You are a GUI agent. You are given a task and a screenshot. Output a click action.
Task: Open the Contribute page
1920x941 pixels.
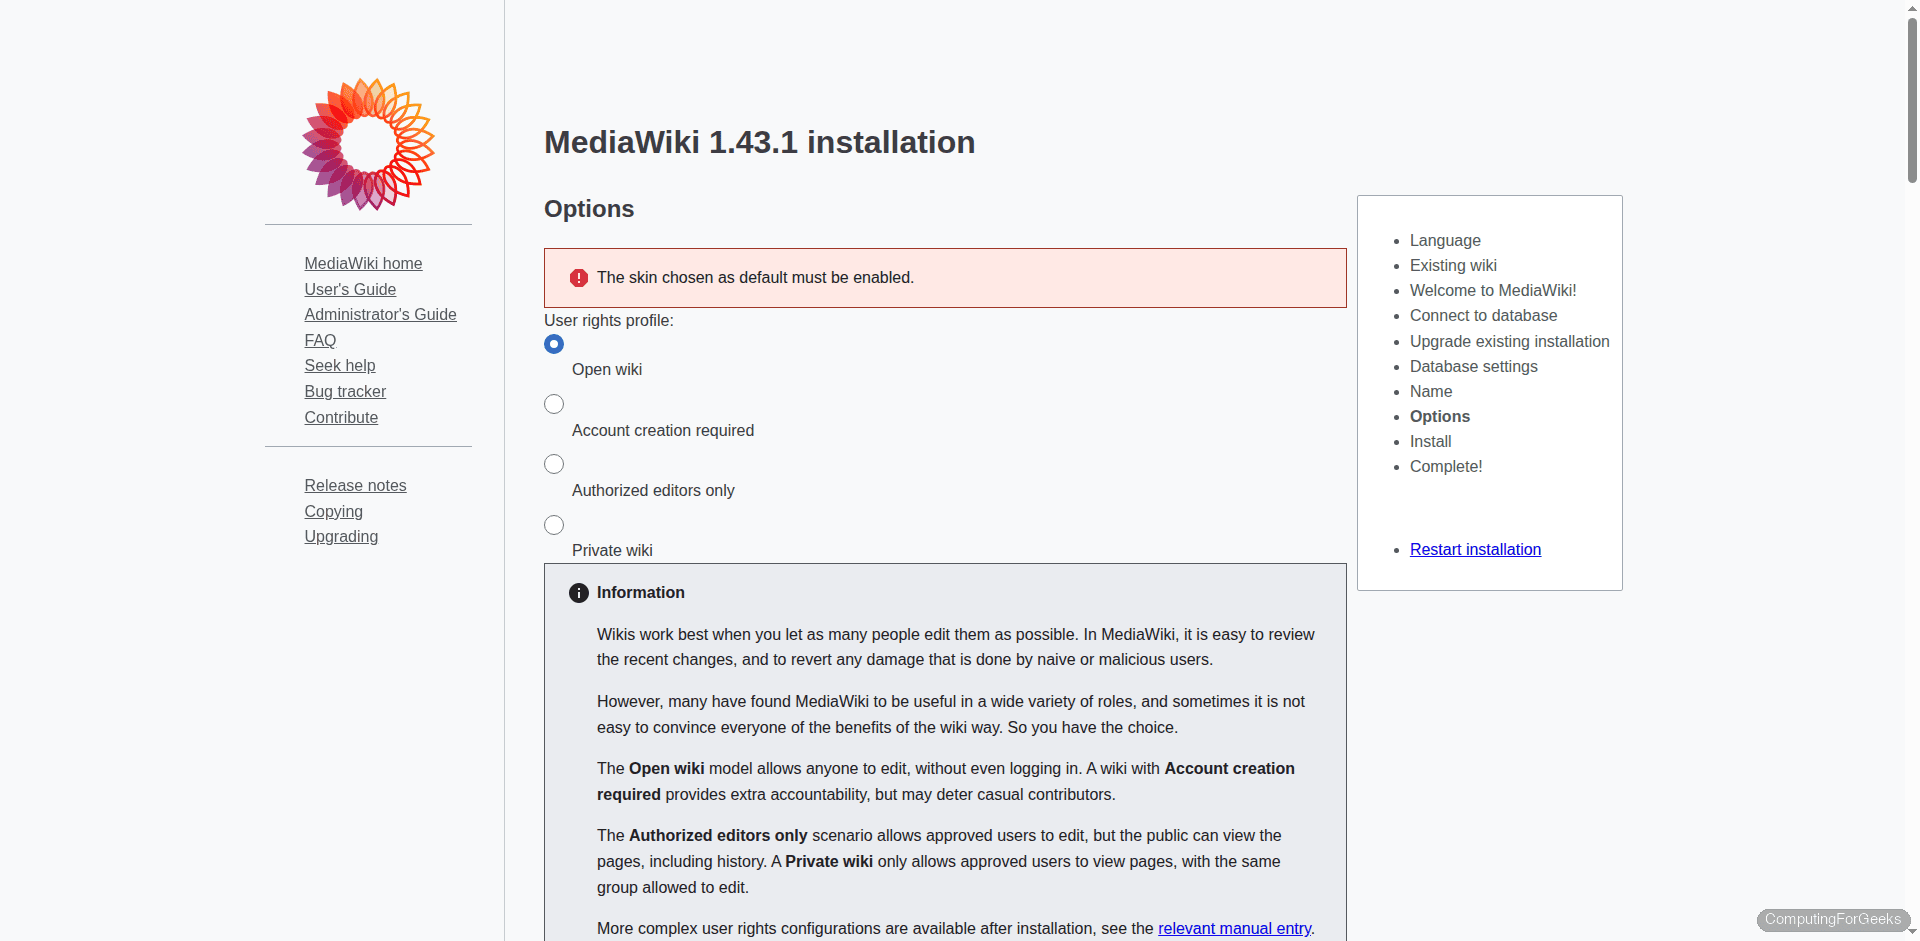coord(341,417)
